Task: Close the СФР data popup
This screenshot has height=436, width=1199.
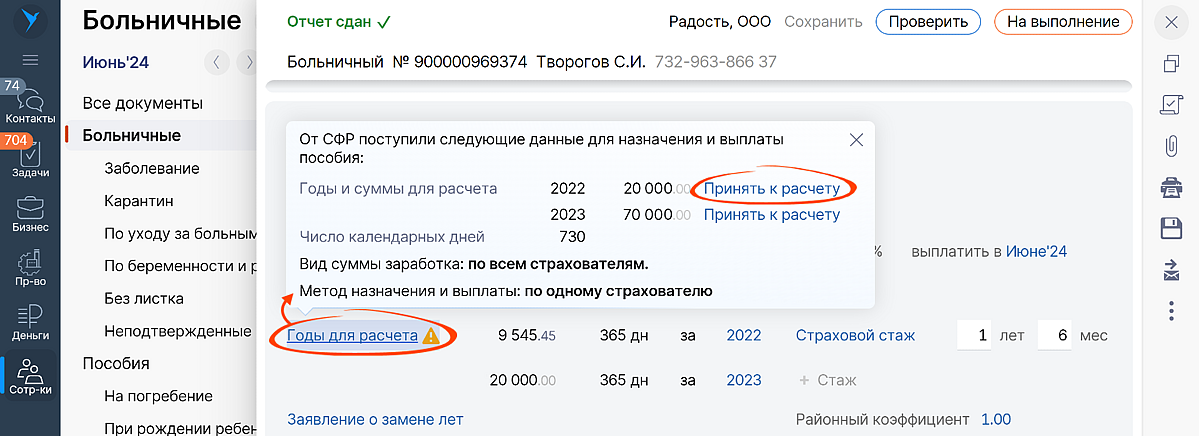Action: point(856,140)
